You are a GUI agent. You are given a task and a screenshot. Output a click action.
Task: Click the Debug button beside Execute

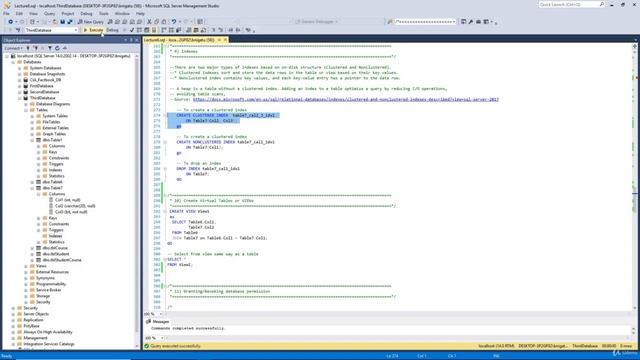pyautogui.click(x=112, y=30)
